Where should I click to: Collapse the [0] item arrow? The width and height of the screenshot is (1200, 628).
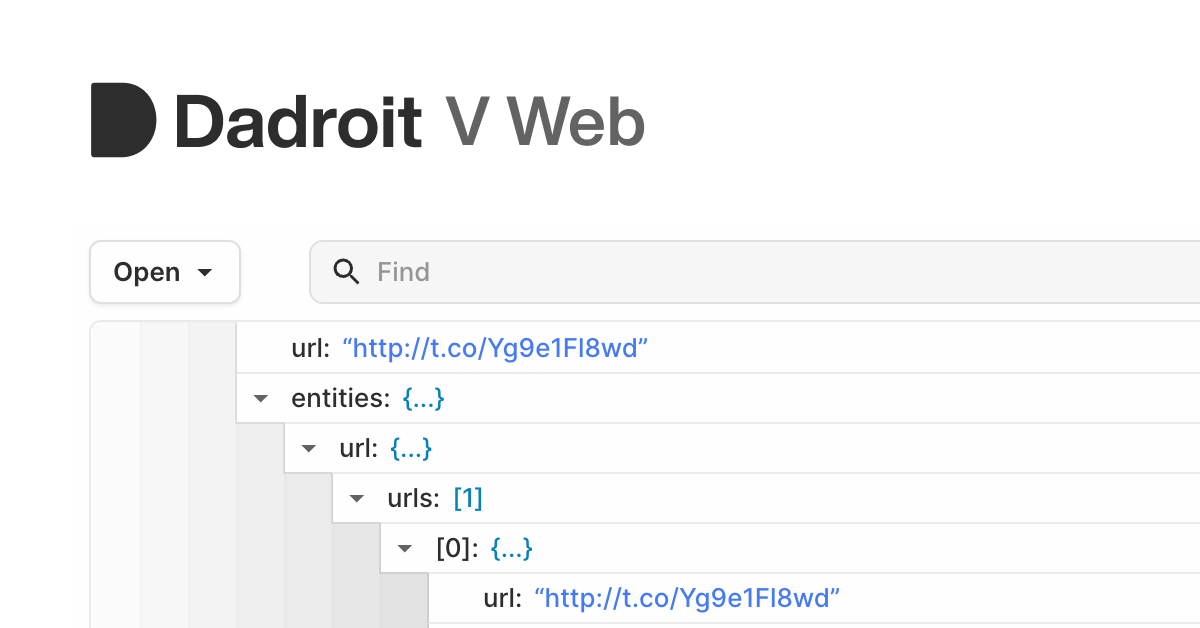pyautogui.click(x=405, y=548)
